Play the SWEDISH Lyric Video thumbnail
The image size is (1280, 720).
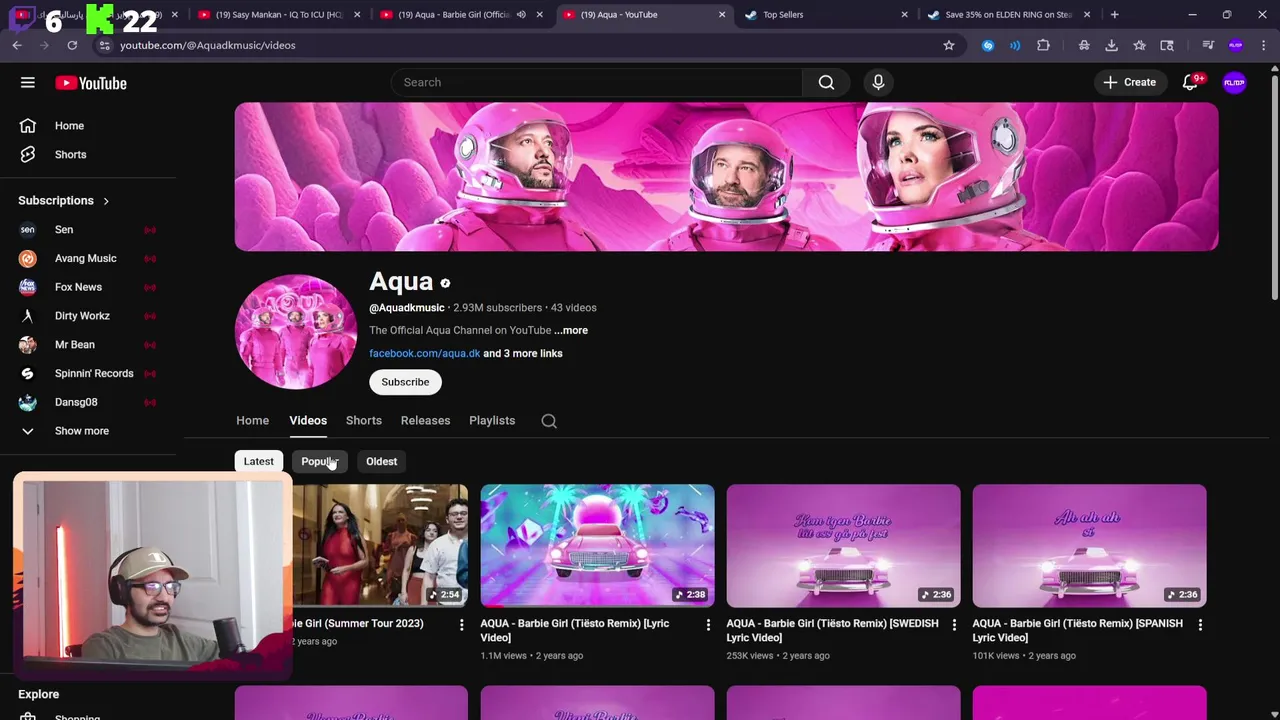843,546
